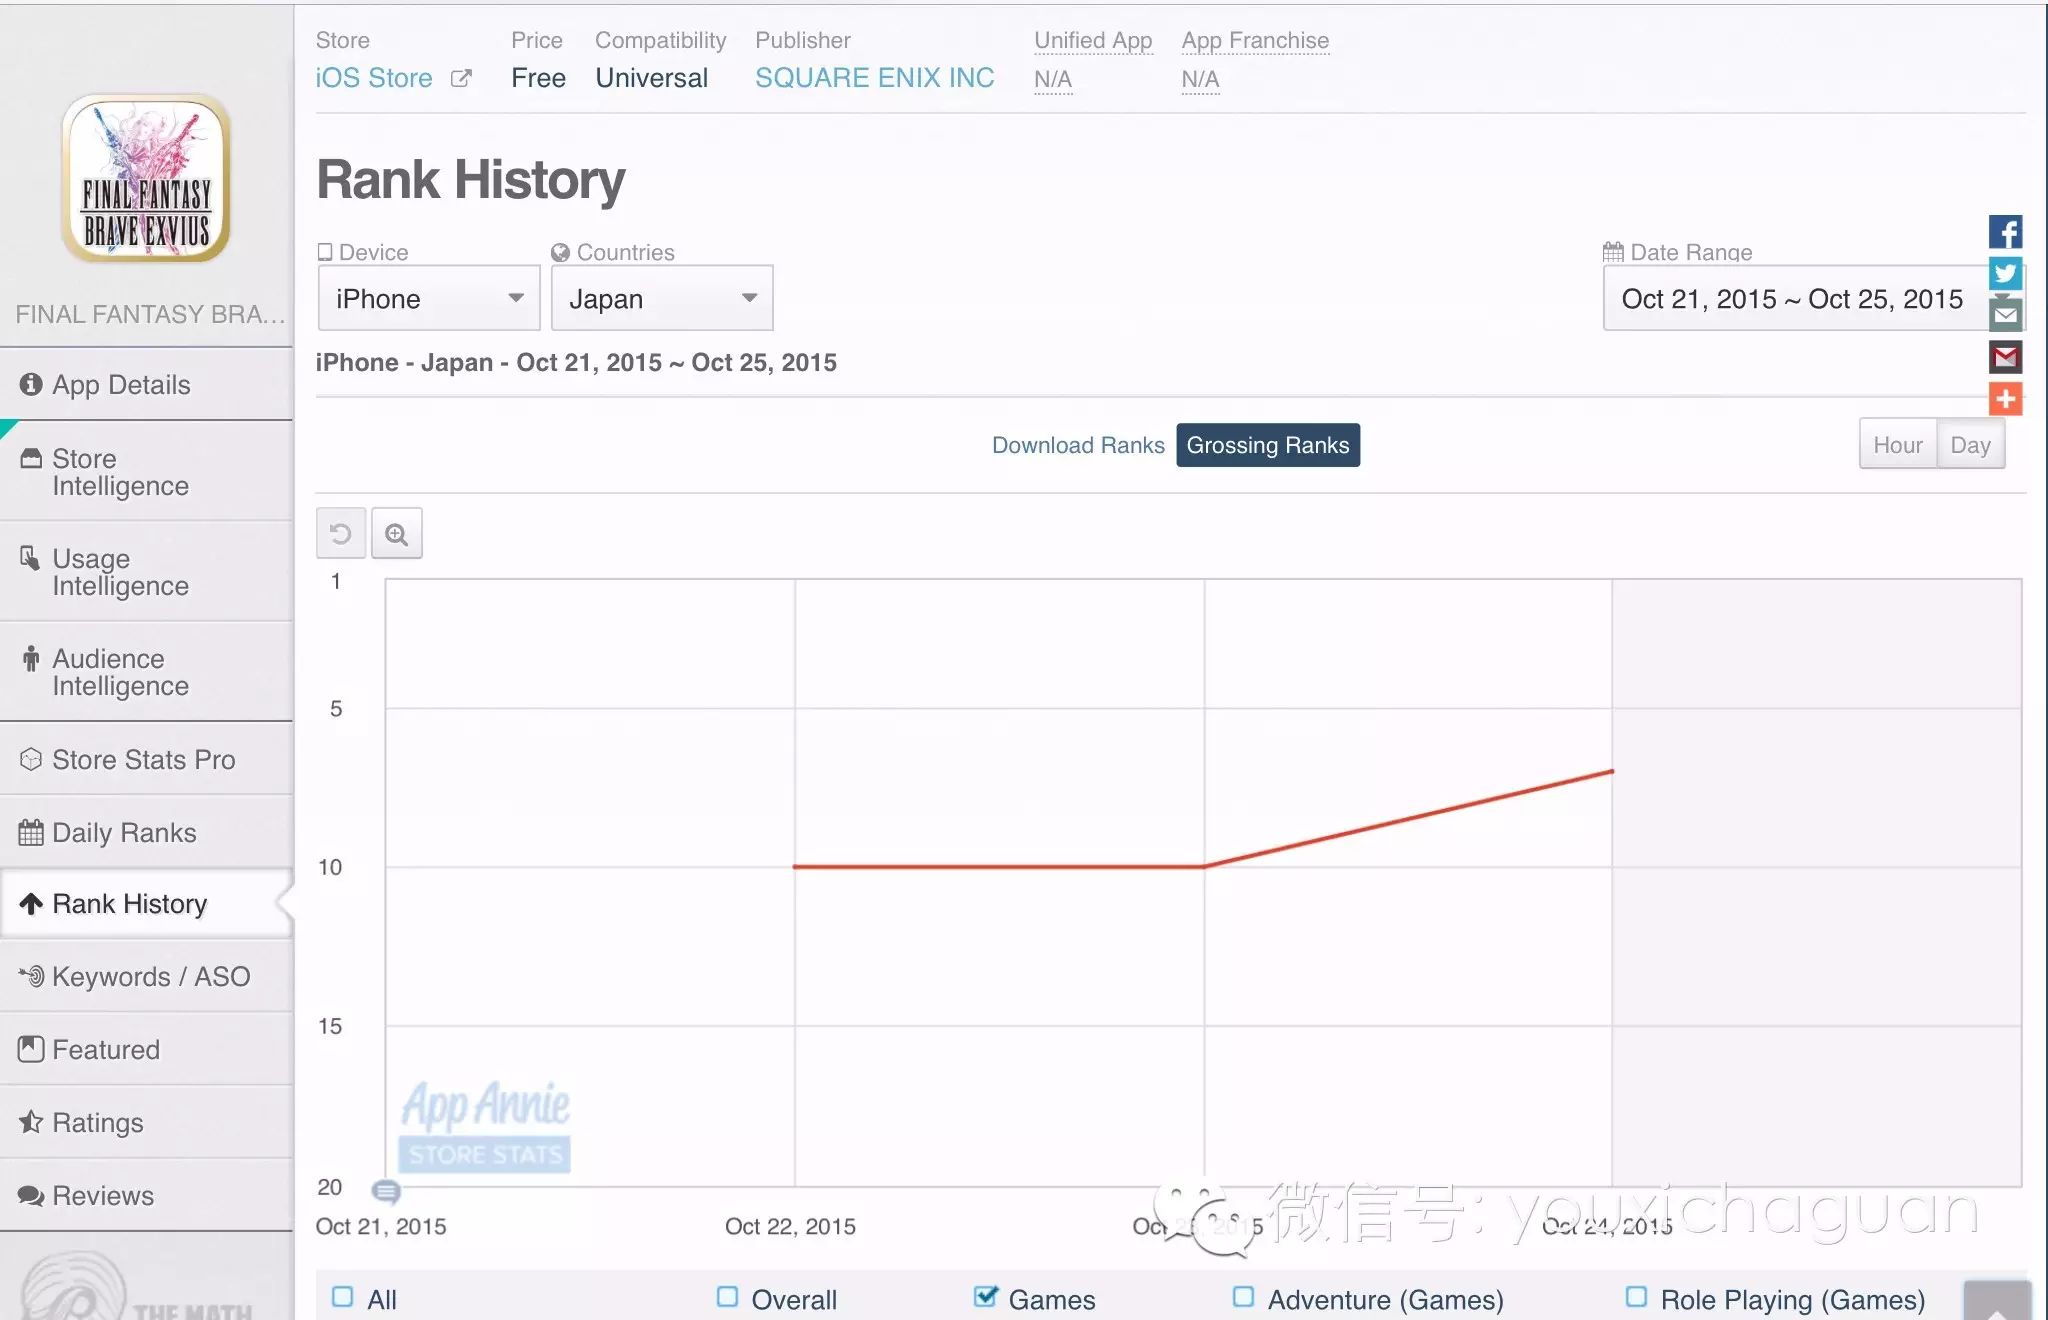Go to Store Stats Pro
Viewport: 2048px width, 1320px height.
tap(146, 759)
